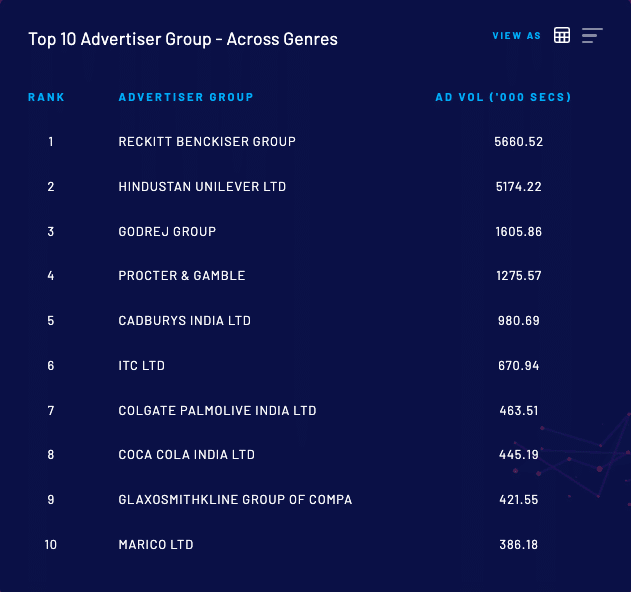The image size is (631, 592).
Task: Select the ITC Ltd row
Action: coord(141,366)
